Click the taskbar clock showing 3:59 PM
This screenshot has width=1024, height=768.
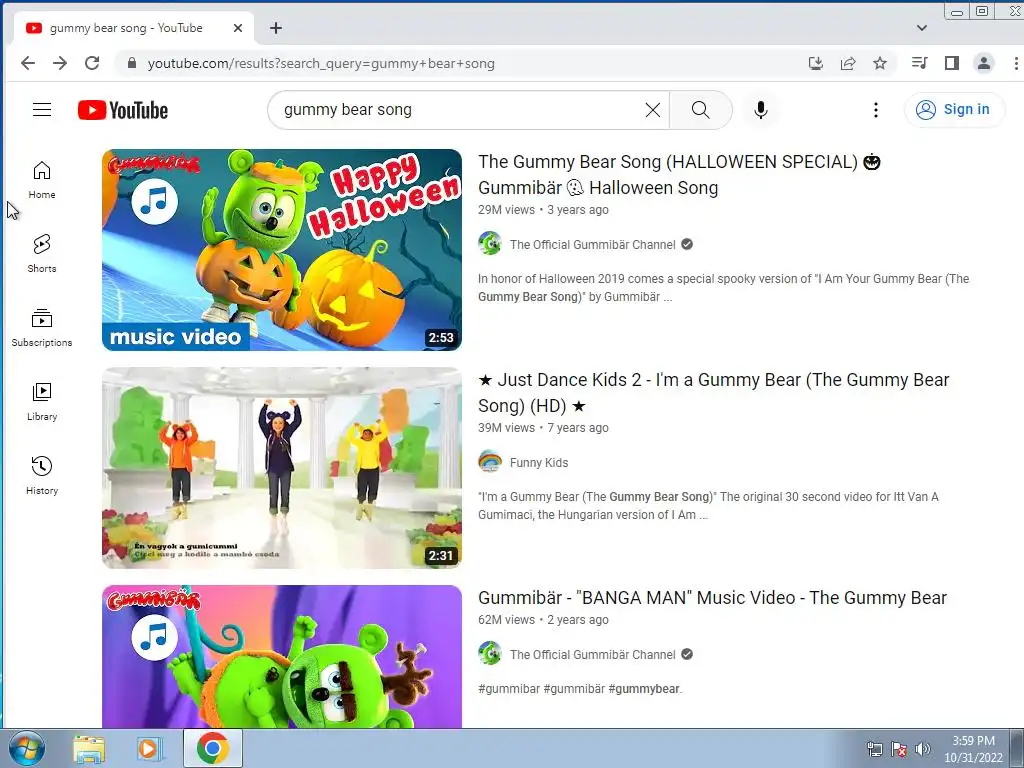pyautogui.click(x=973, y=749)
